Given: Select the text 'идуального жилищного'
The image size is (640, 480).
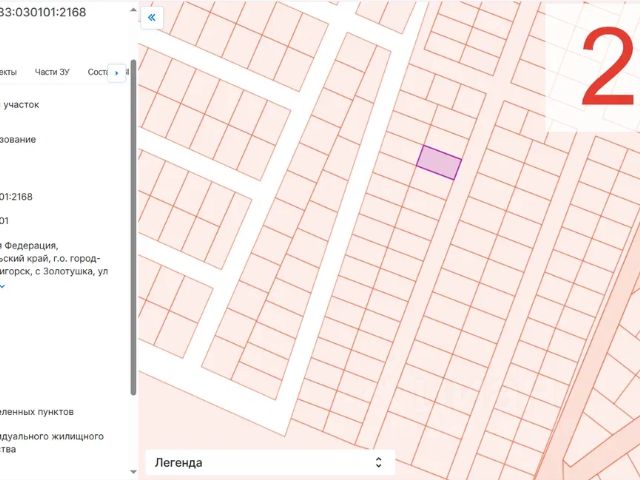Looking at the screenshot, I should coord(52,436).
